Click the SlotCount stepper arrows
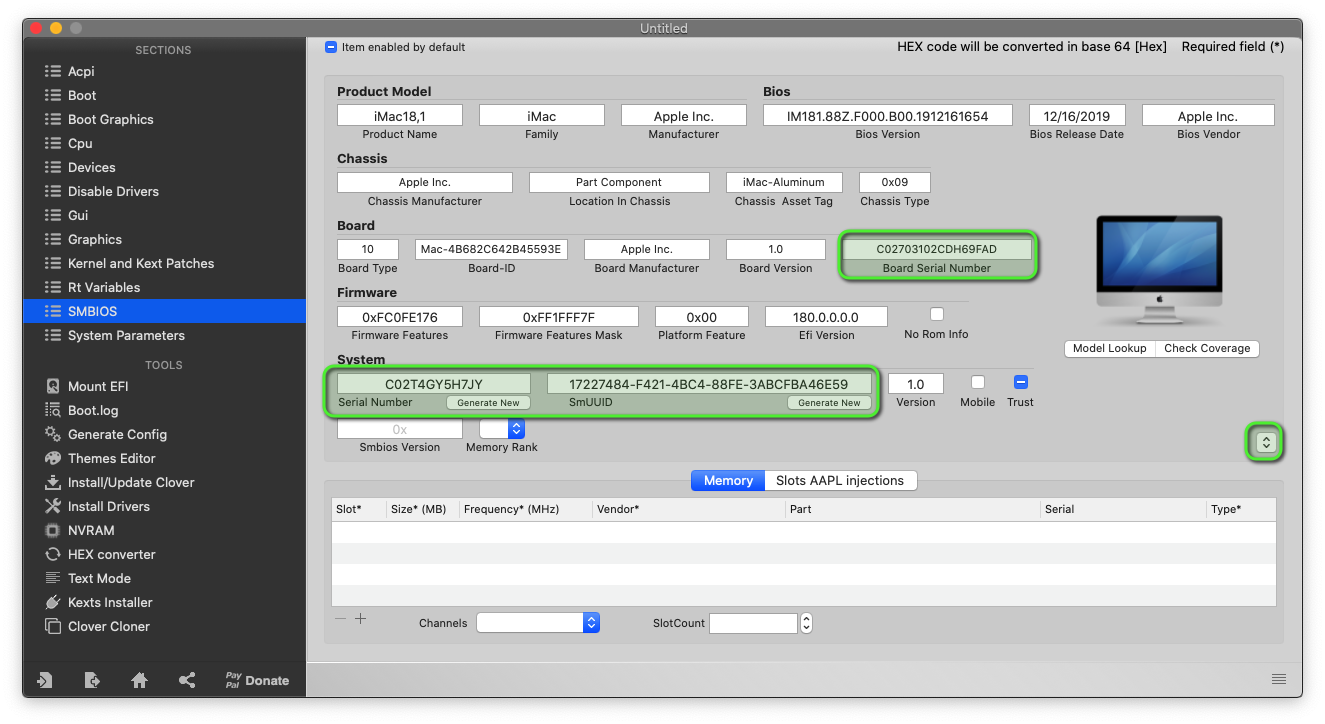 point(806,623)
